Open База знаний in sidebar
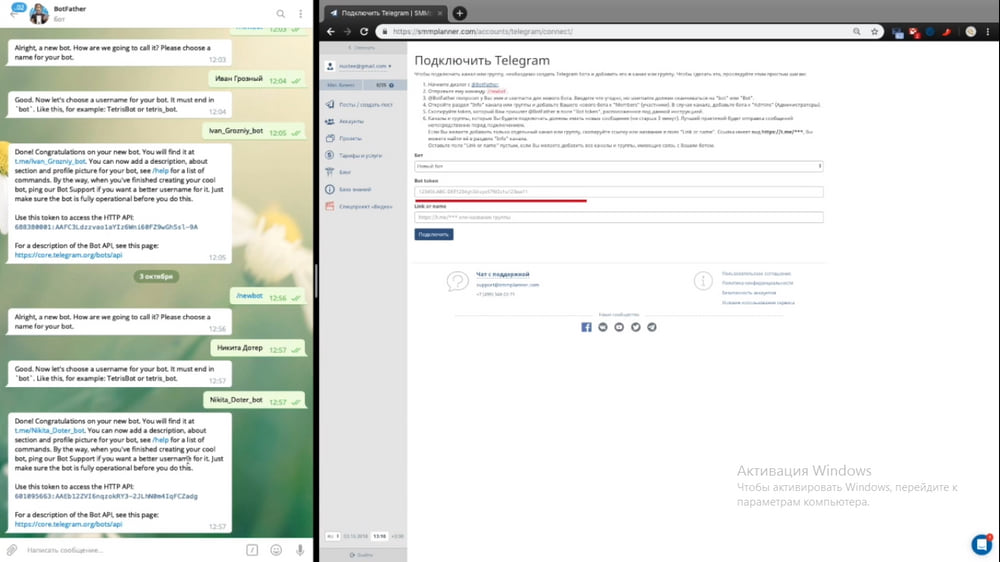This screenshot has height=562, width=1000. click(355, 189)
